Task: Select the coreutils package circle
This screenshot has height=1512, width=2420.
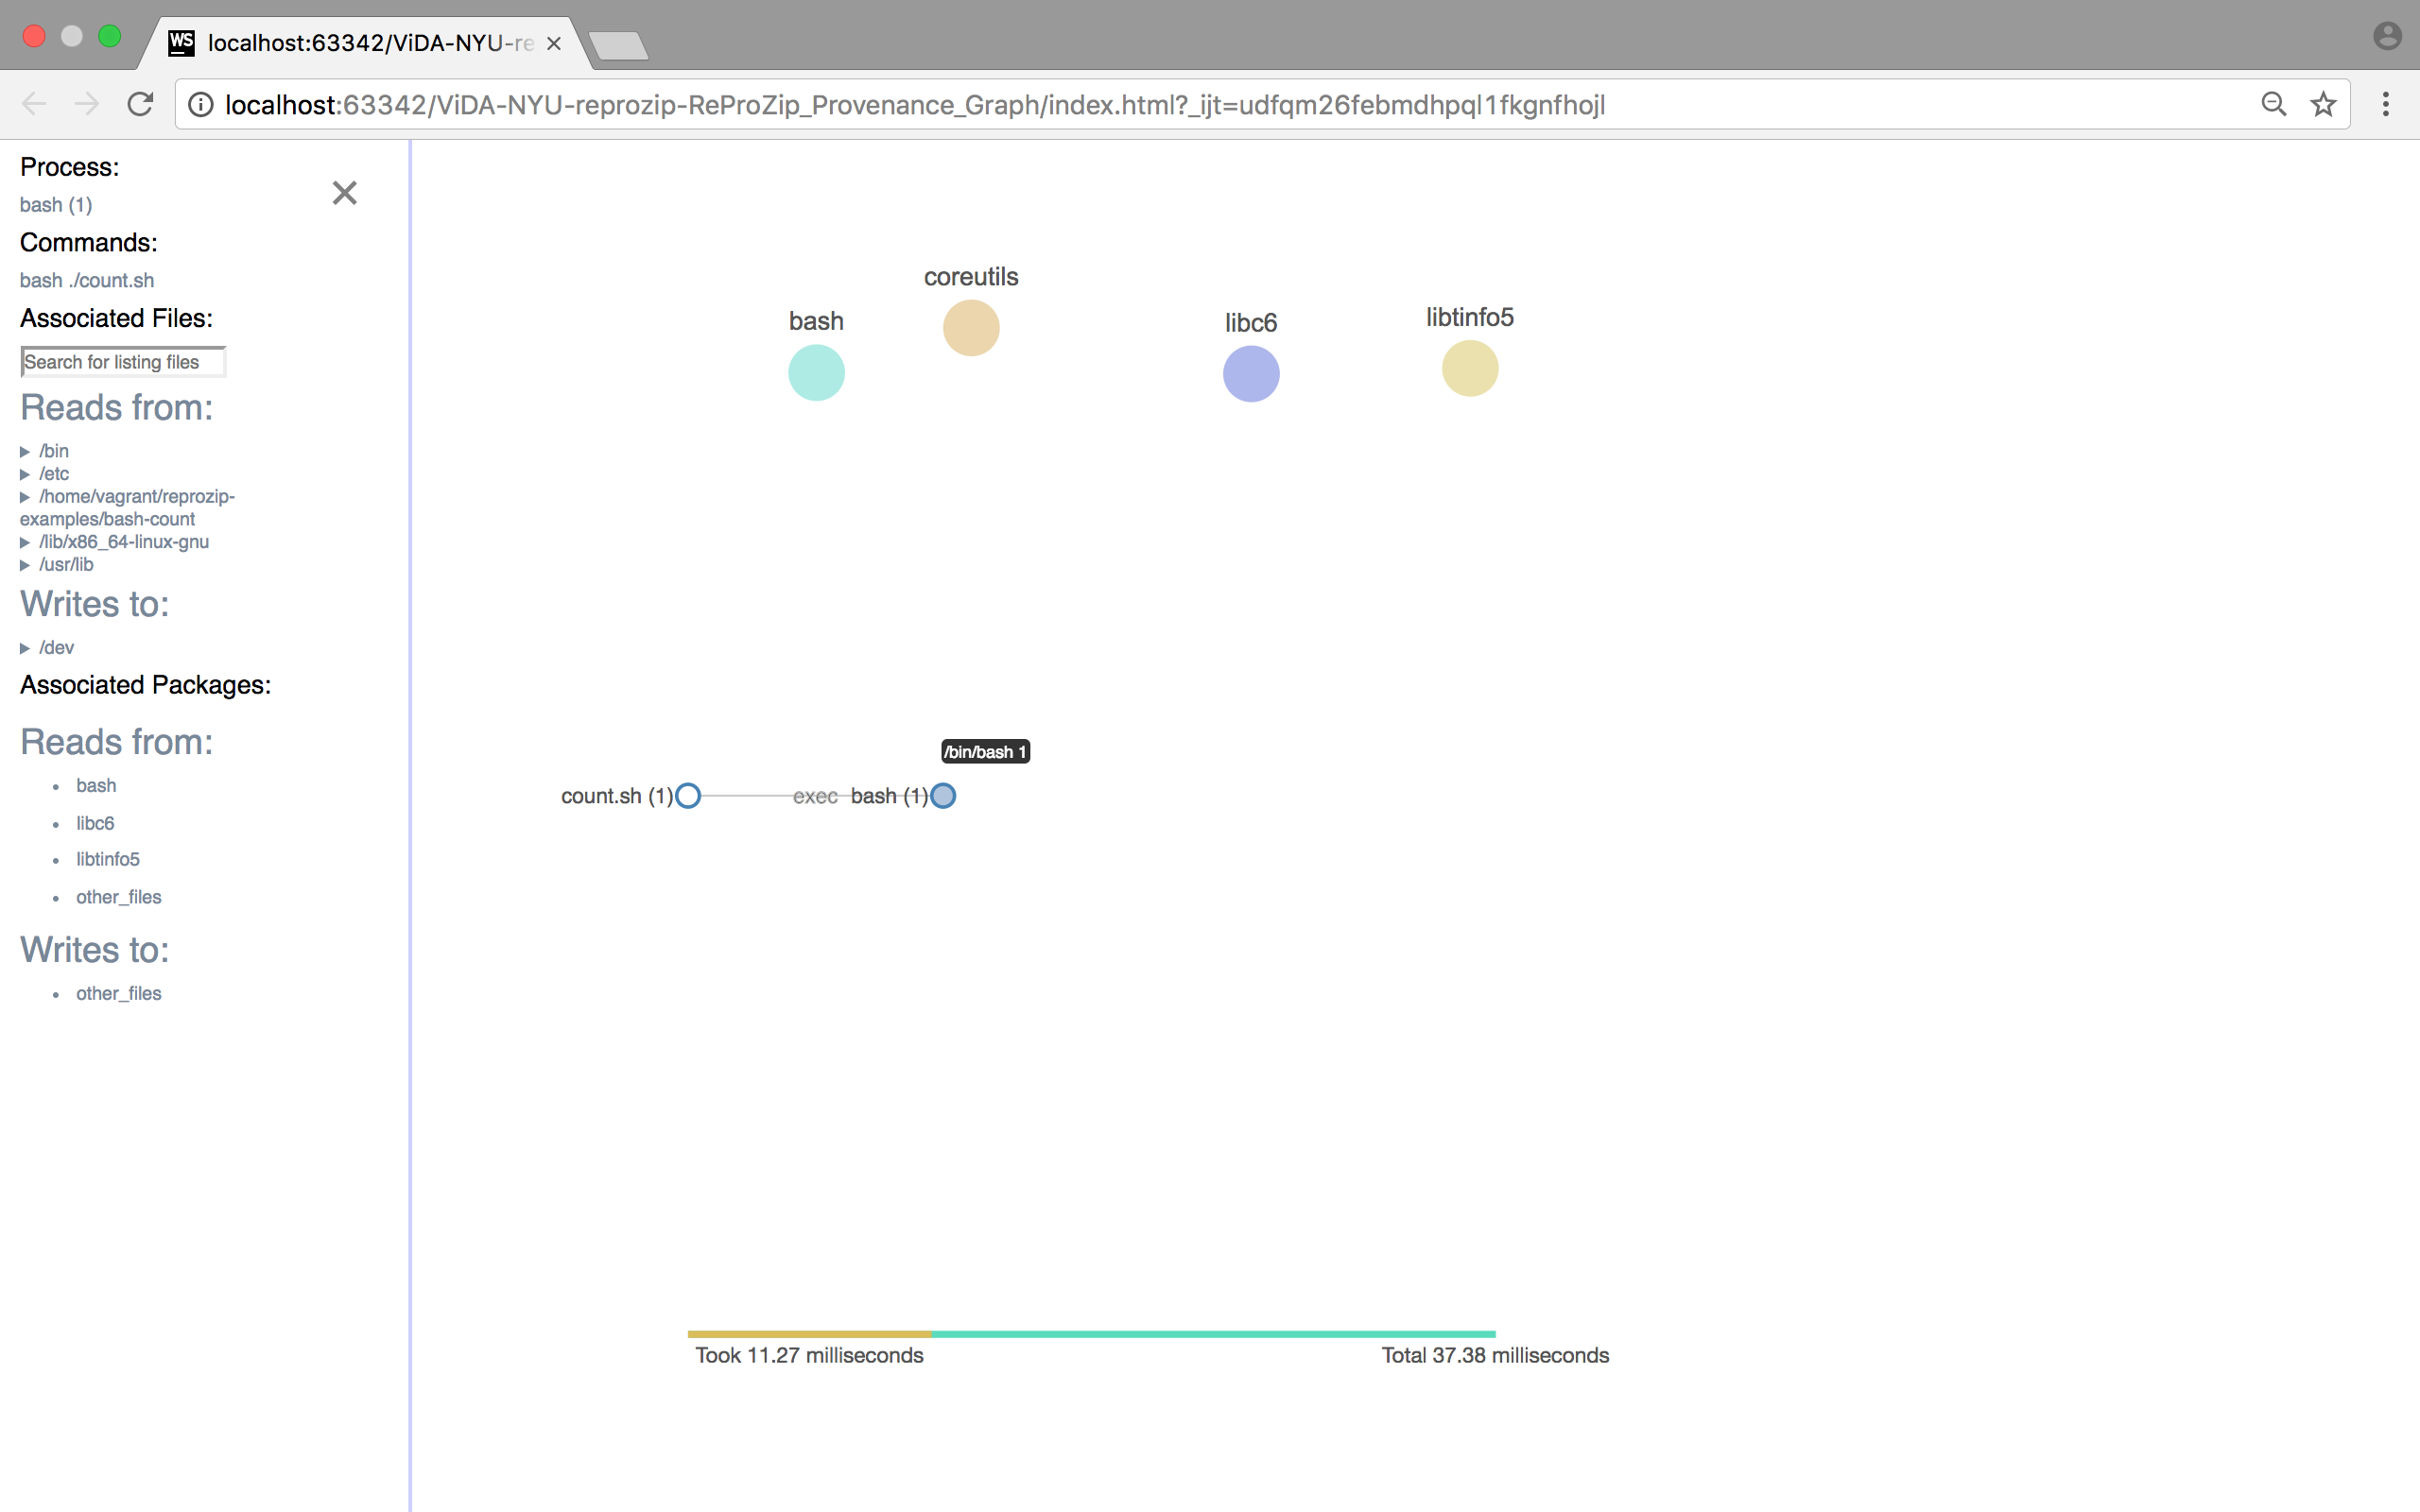Action: pyautogui.click(x=969, y=327)
